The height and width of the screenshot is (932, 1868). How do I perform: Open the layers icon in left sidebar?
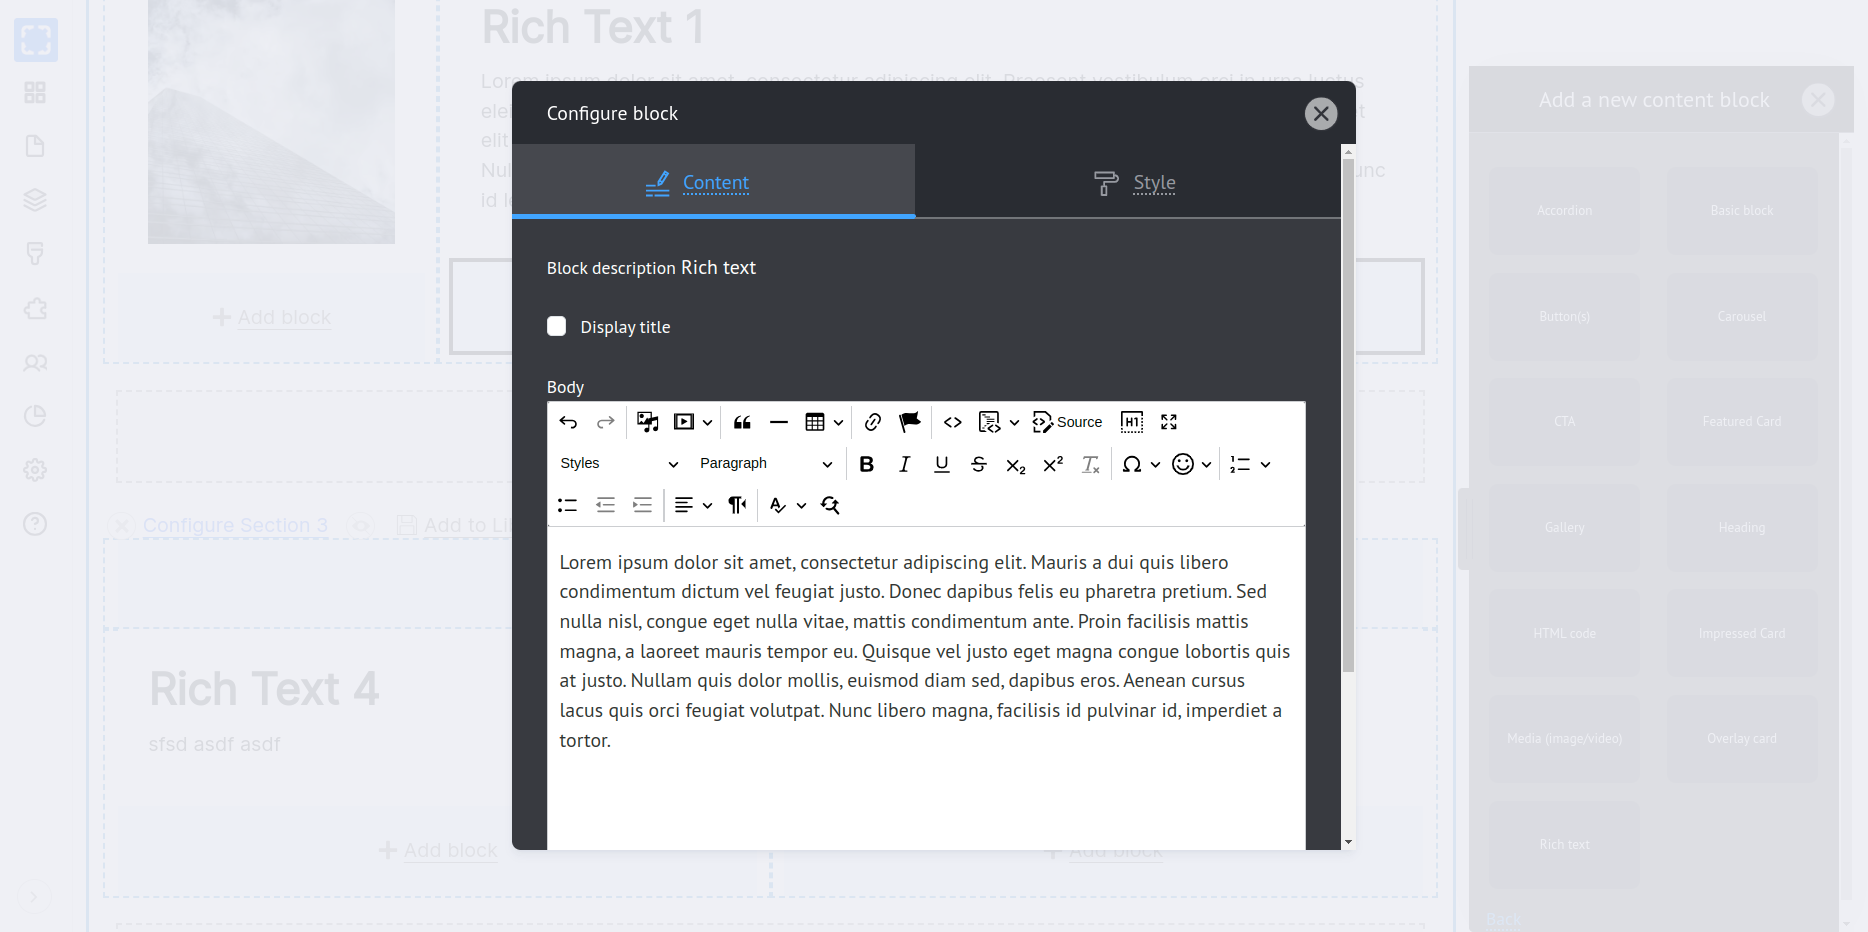tap(35, 200)
